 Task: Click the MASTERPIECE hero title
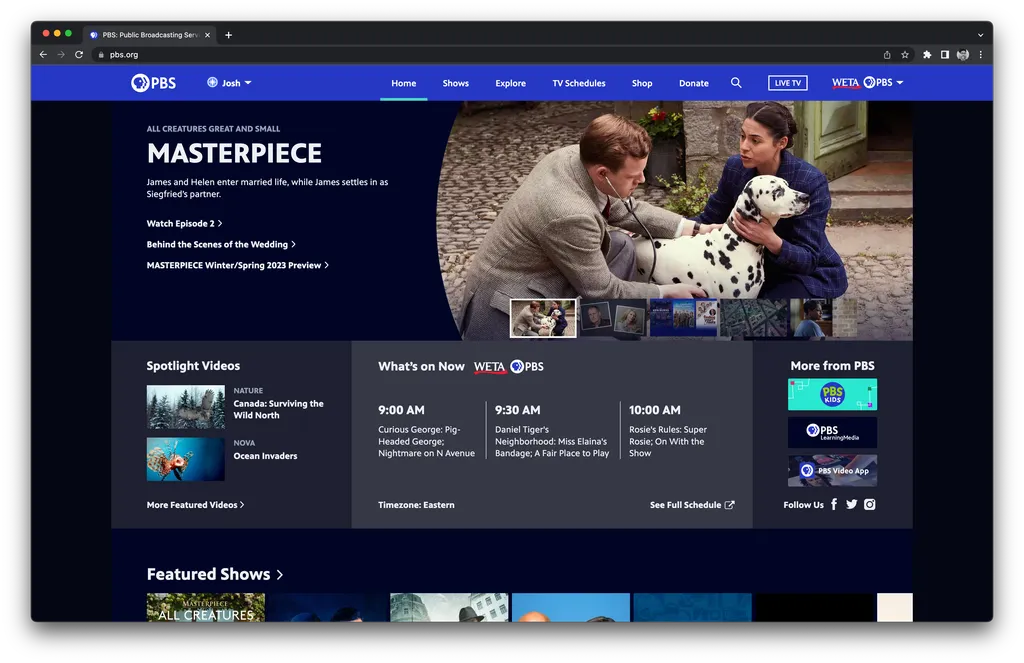tap(234, 154)
